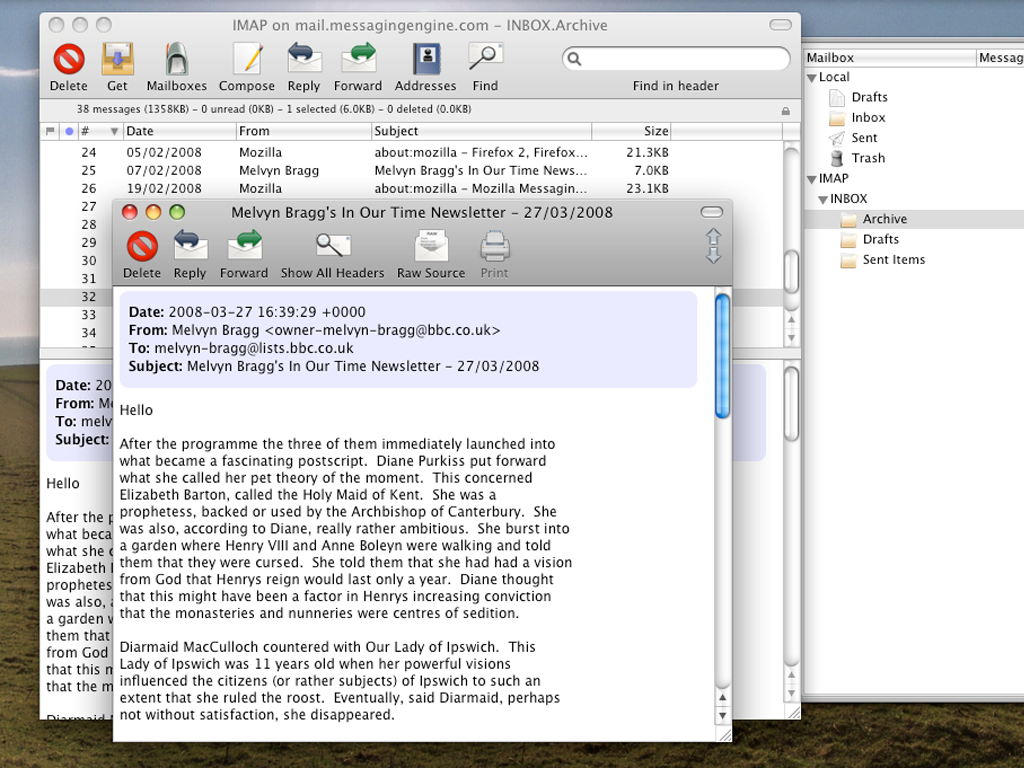Click the Find magnifier icon
The width and height of the screenshot is (1024, 768).
[x=485, y=57]
